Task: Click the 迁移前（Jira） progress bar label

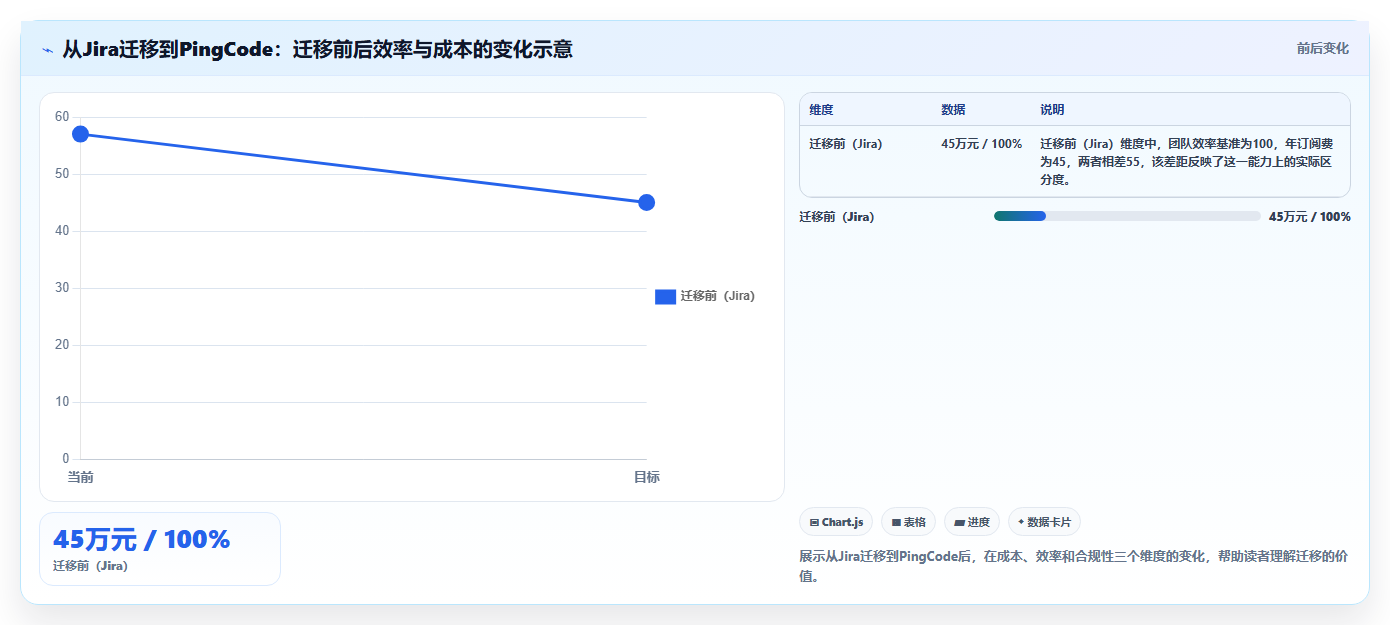Action: tap(836, 217)
